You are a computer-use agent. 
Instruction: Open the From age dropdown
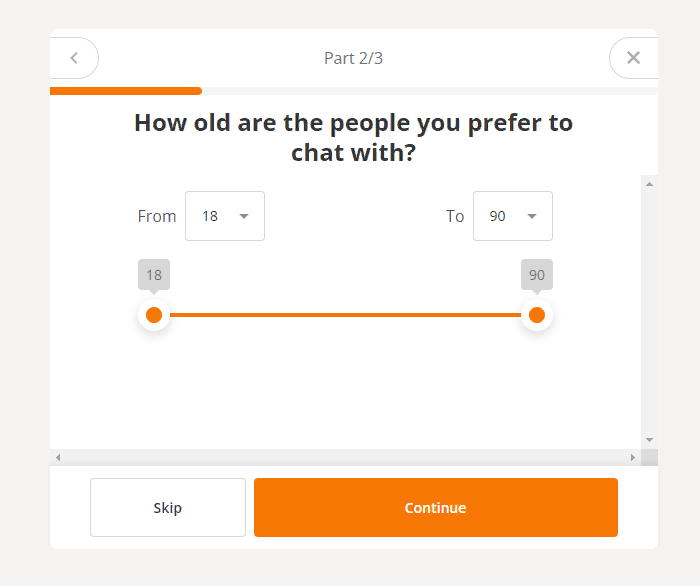point(225,216)
